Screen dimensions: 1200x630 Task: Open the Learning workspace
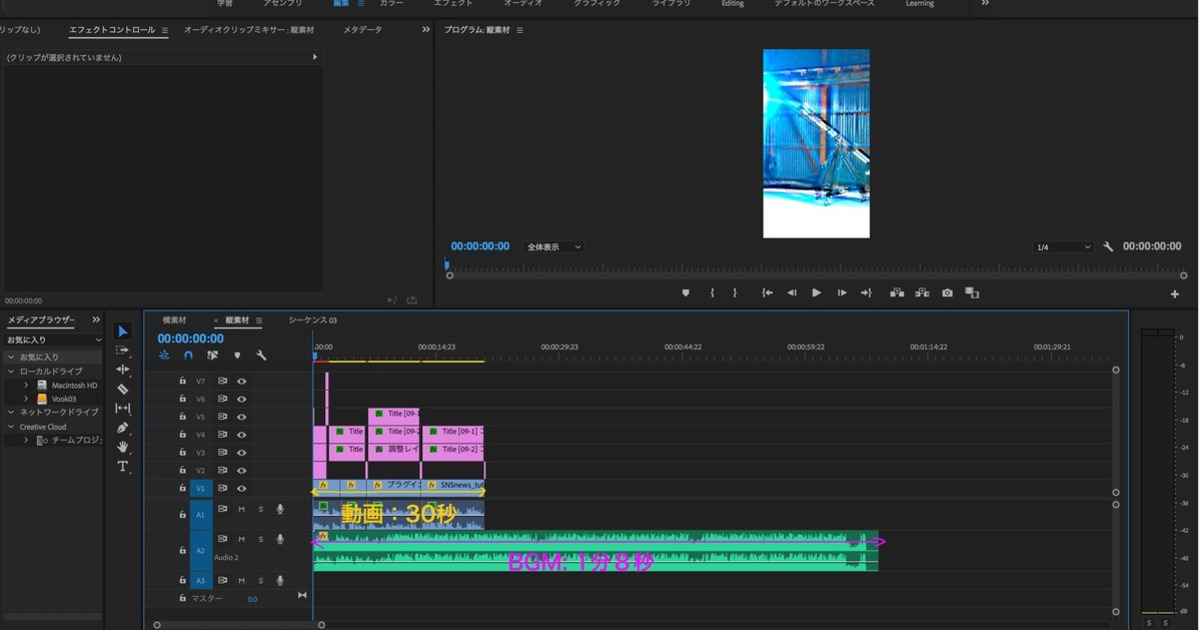click(x=919, y=4)
